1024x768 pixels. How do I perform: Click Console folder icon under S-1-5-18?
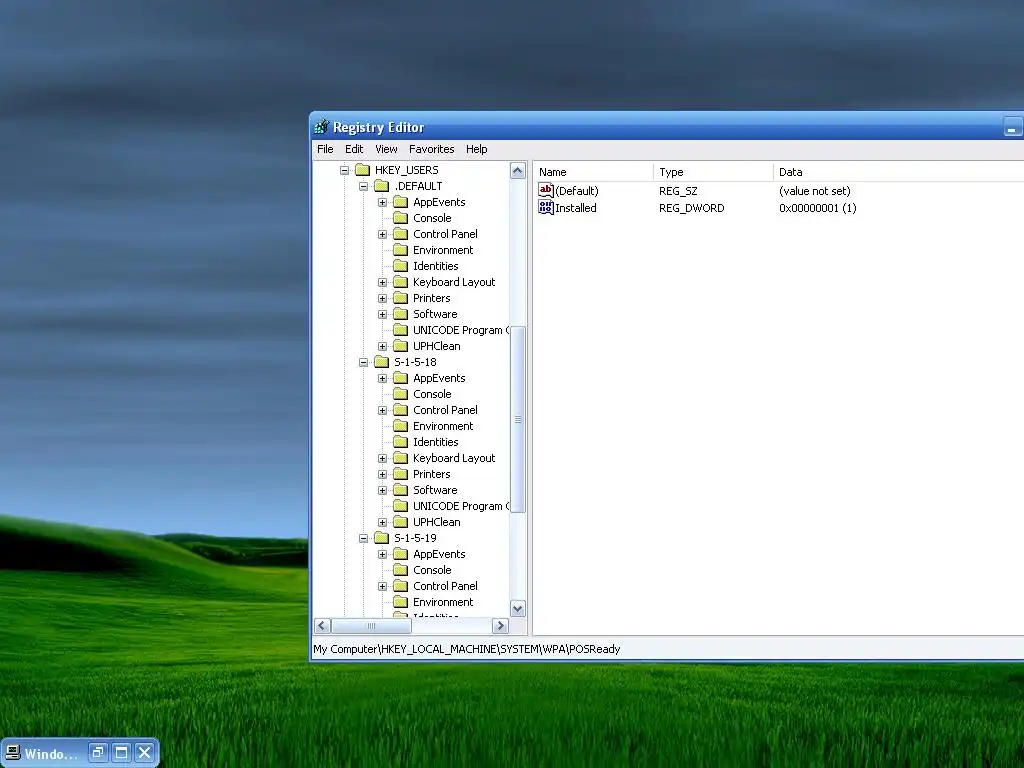(400, 394)
